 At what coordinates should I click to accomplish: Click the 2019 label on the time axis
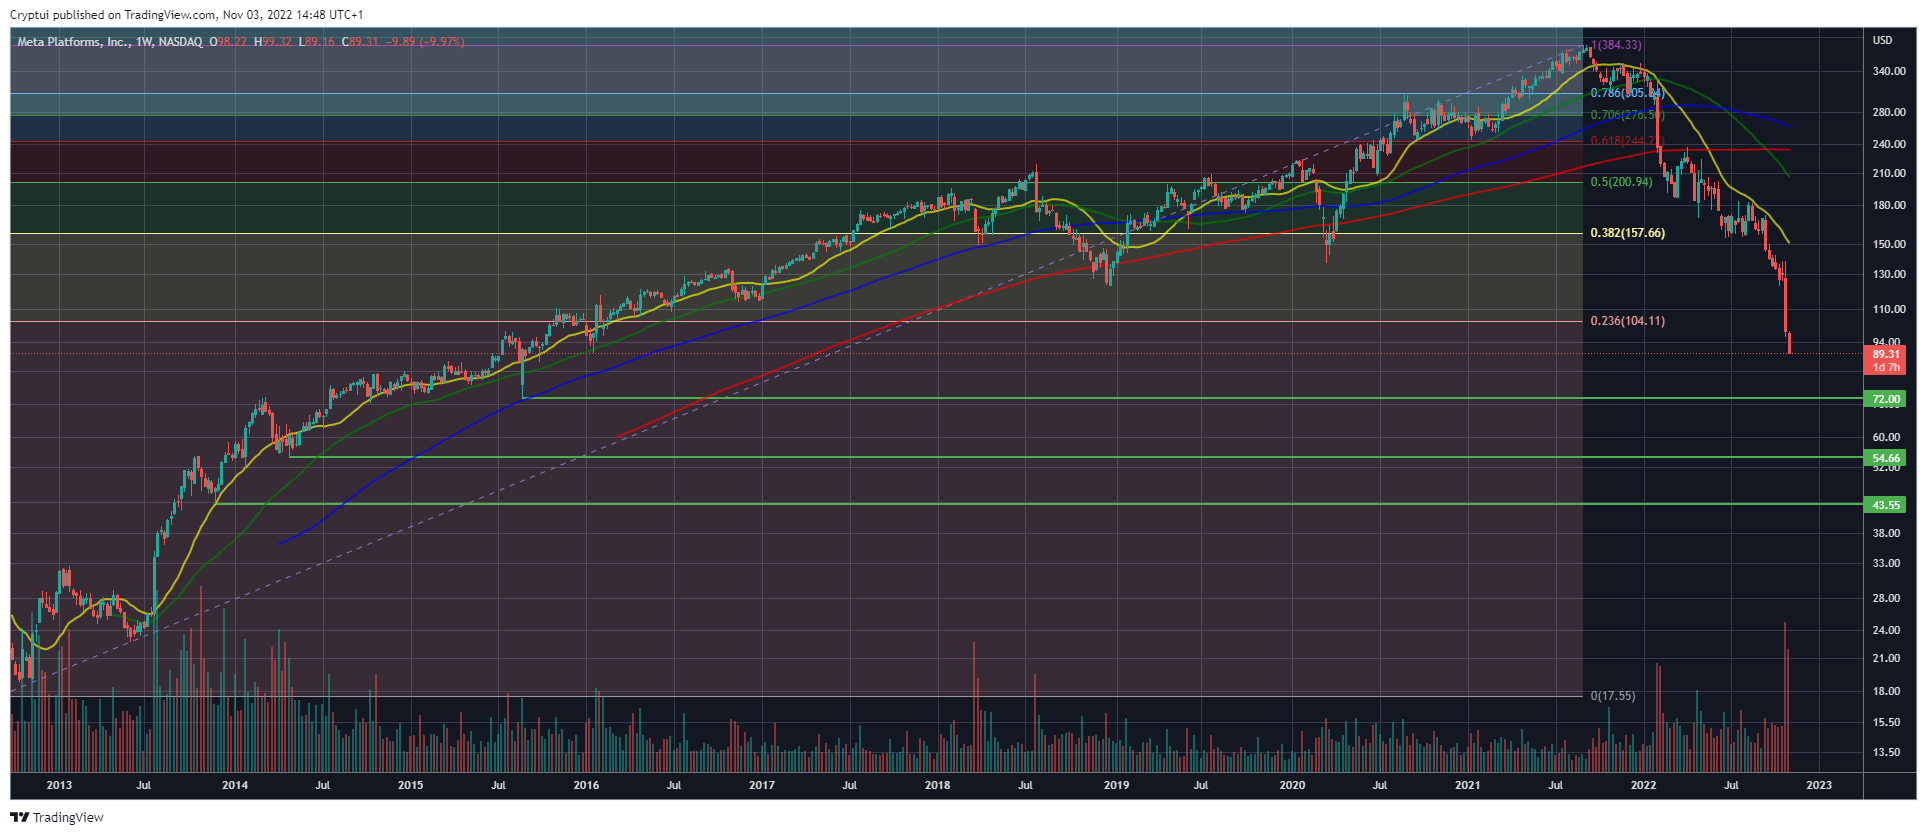[1116, 785]
